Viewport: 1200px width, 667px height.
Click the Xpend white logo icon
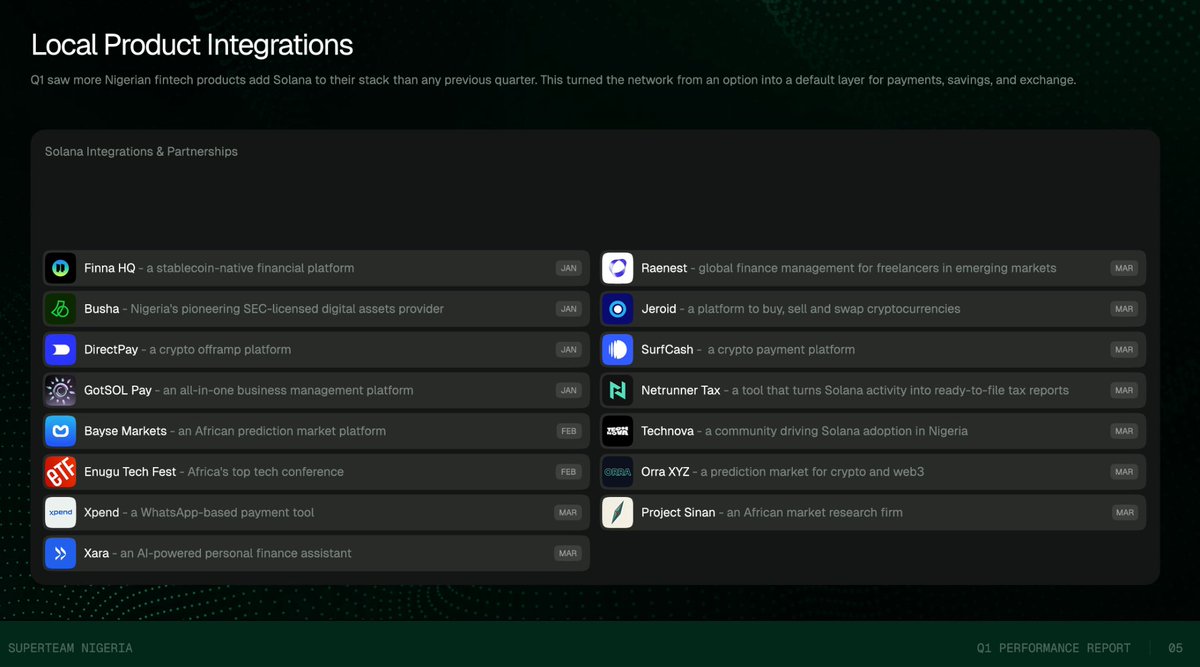[60, 512]
